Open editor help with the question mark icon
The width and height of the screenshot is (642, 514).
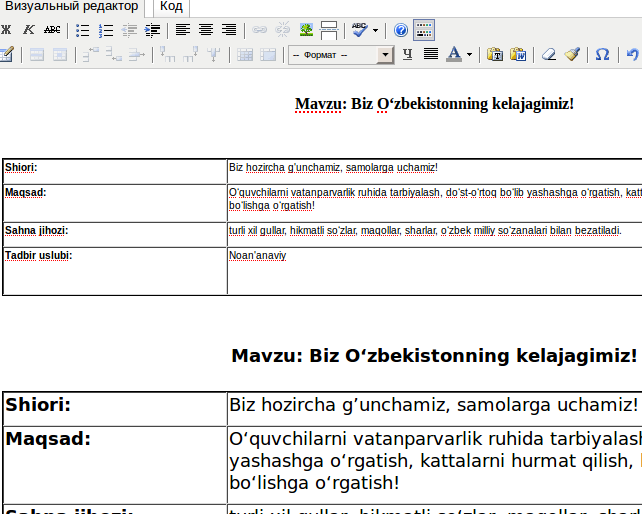tap(401, 30)
